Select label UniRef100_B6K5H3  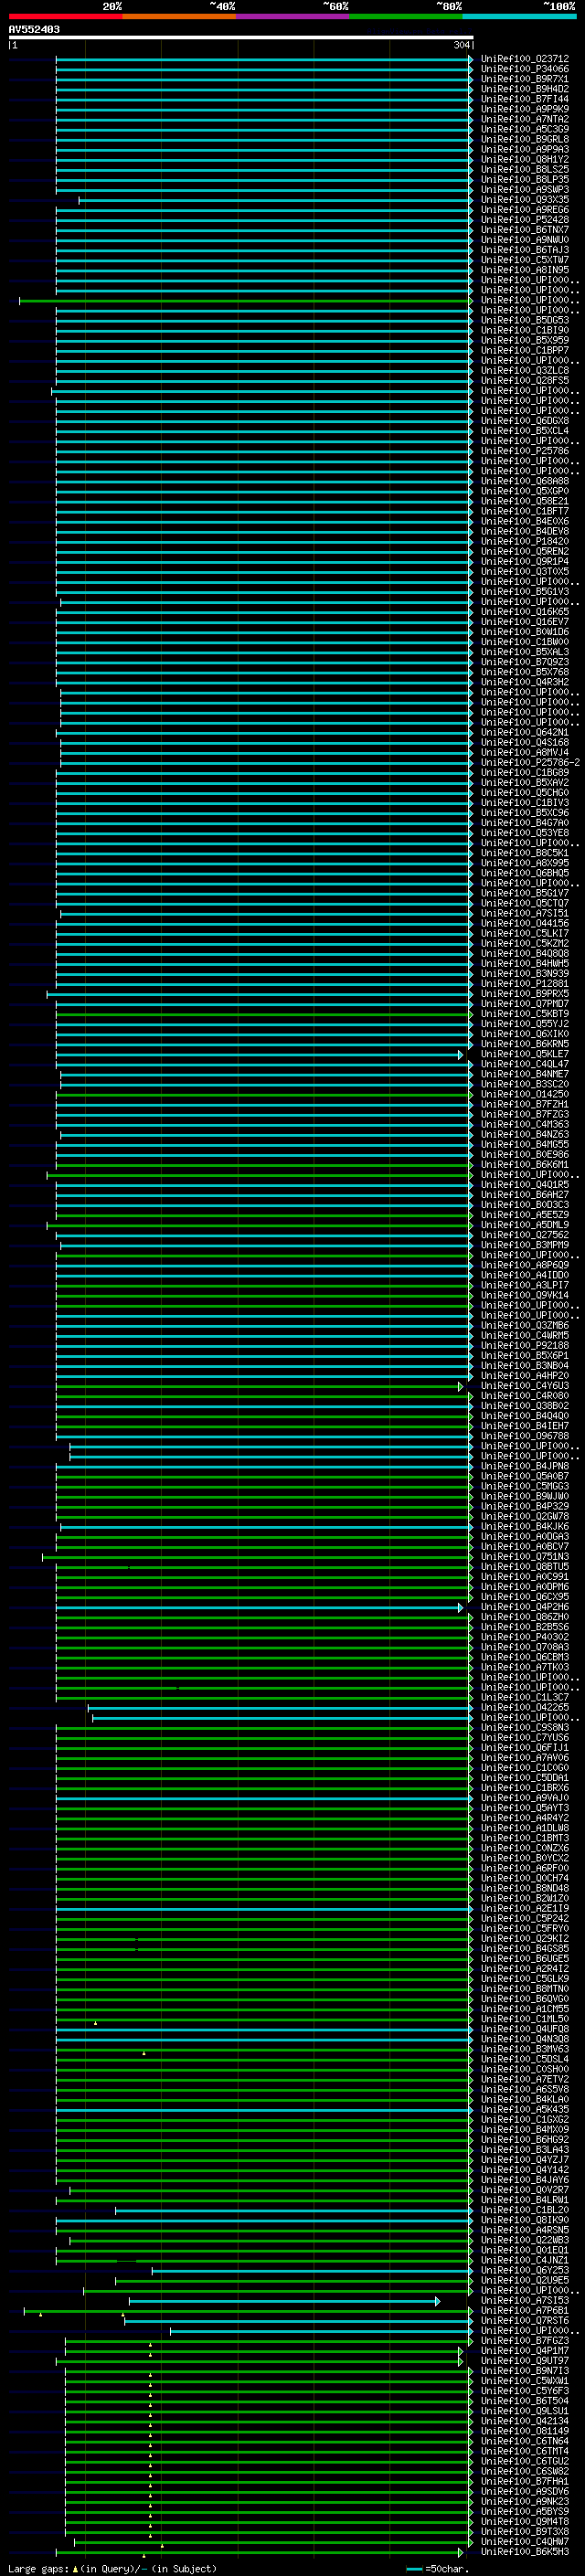coord(525,2552)
